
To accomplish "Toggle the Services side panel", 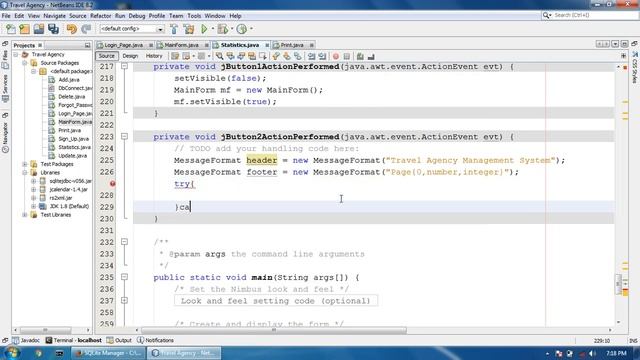I will pos(5,88).
